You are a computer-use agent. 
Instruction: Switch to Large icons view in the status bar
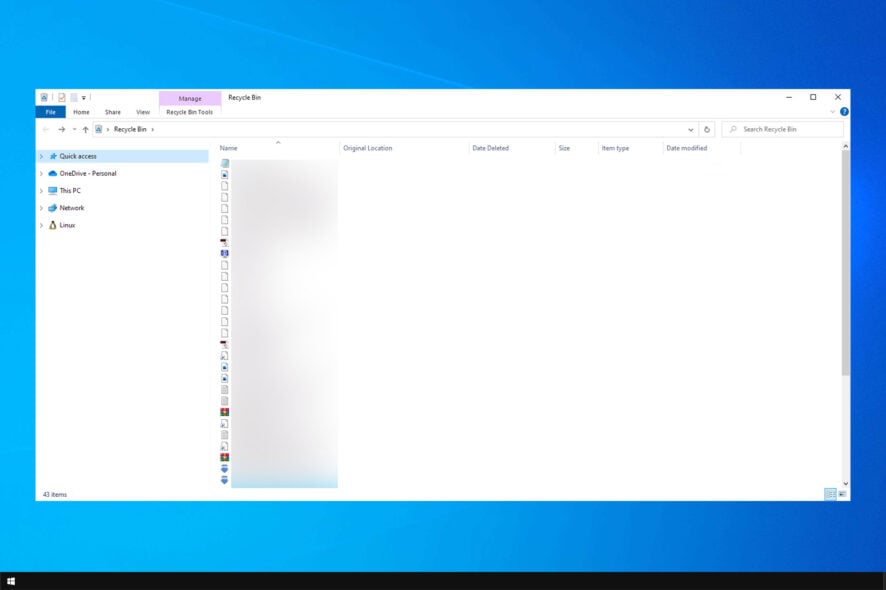pos(842,493)
